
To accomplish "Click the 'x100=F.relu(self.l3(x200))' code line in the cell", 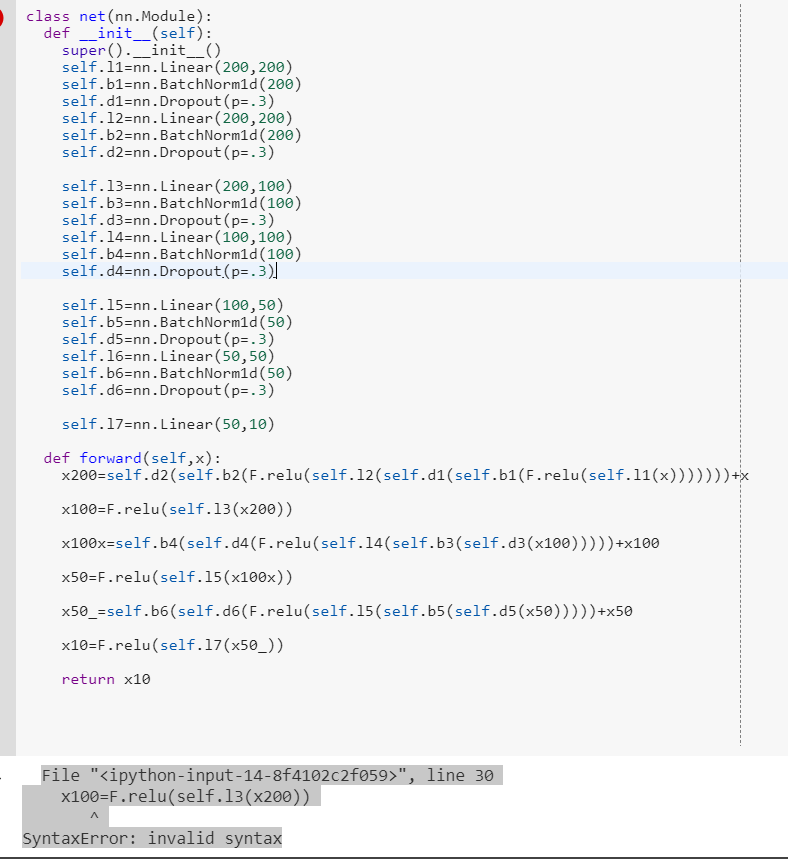I will (177, 509).
